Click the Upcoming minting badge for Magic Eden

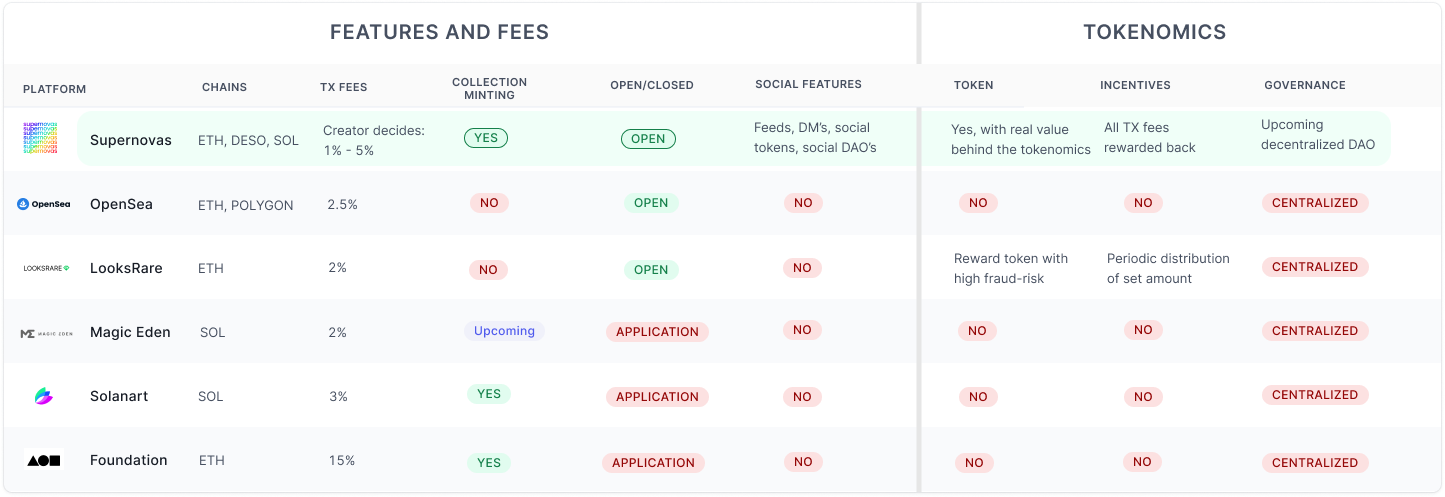pyautogui.click(x=504, y=331)
